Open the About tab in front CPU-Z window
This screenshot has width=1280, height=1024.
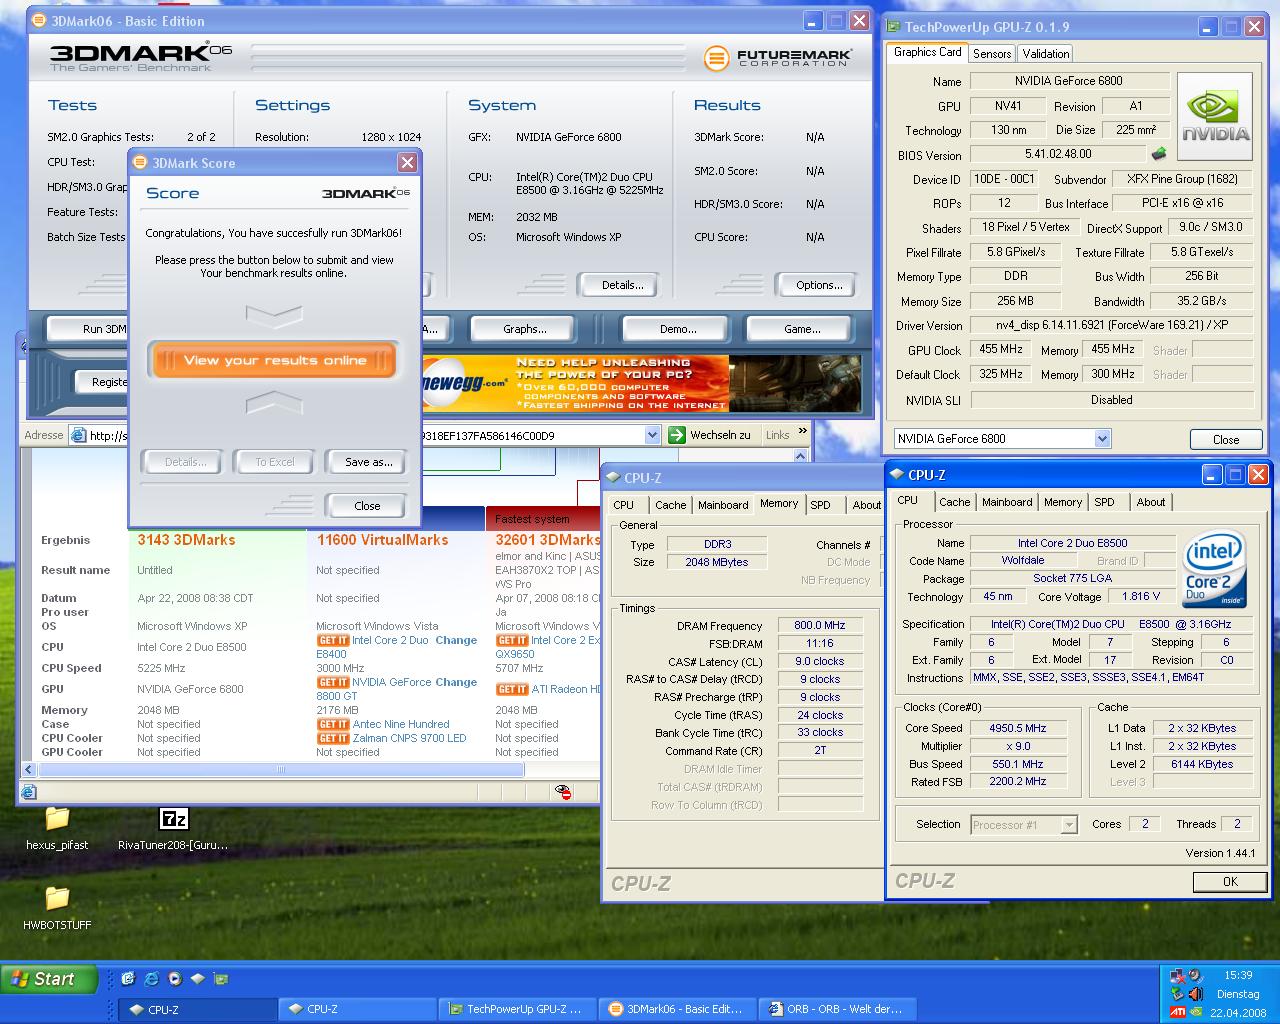pyautogui.click(x=1150, y=502)
